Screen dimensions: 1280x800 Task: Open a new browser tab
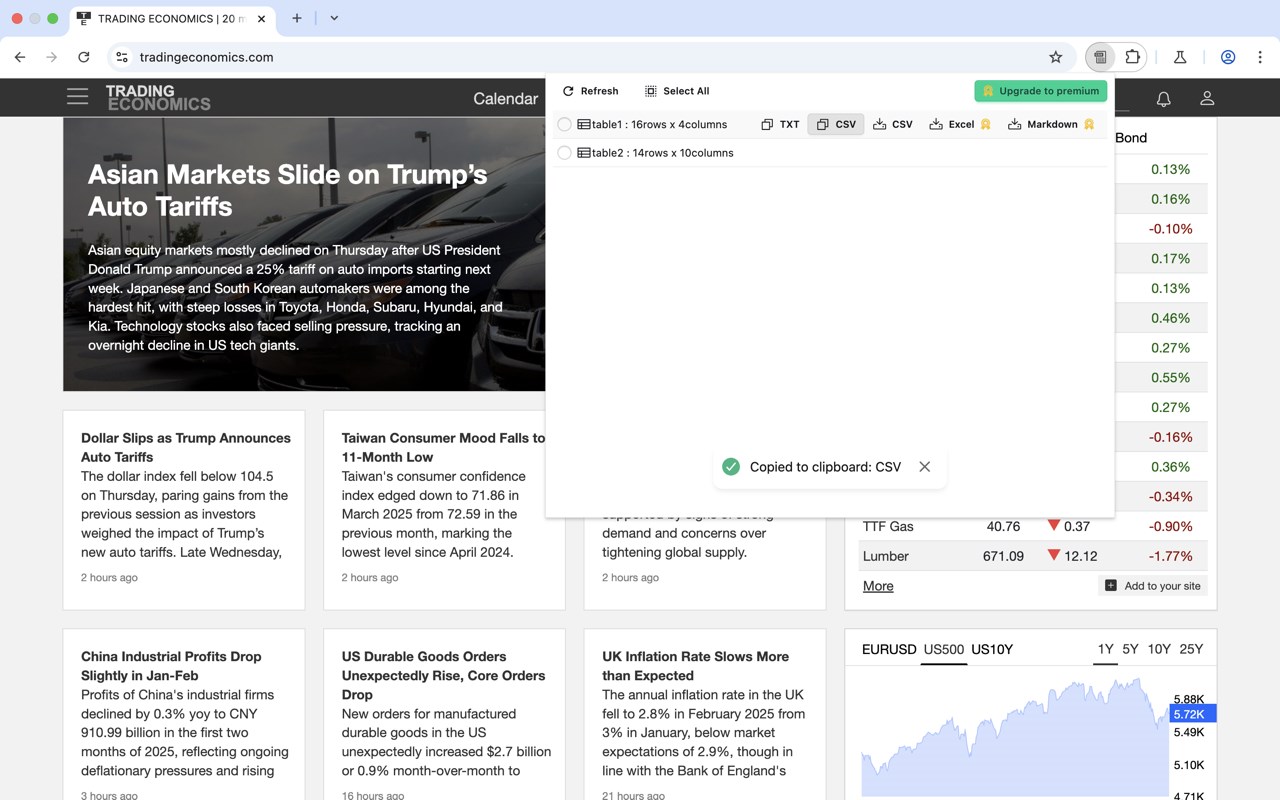tap(297, 18)
